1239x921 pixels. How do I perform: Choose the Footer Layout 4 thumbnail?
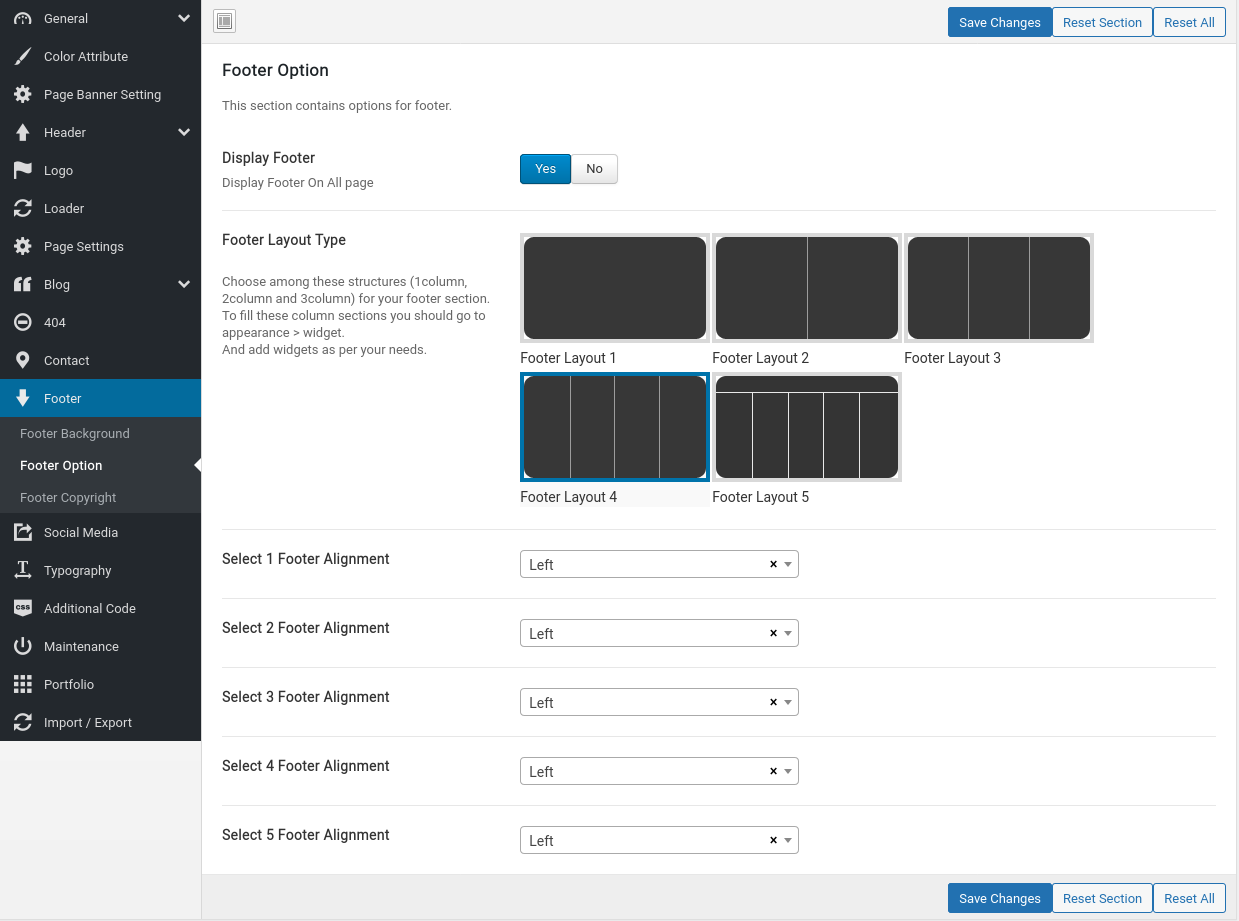point(615,427)
